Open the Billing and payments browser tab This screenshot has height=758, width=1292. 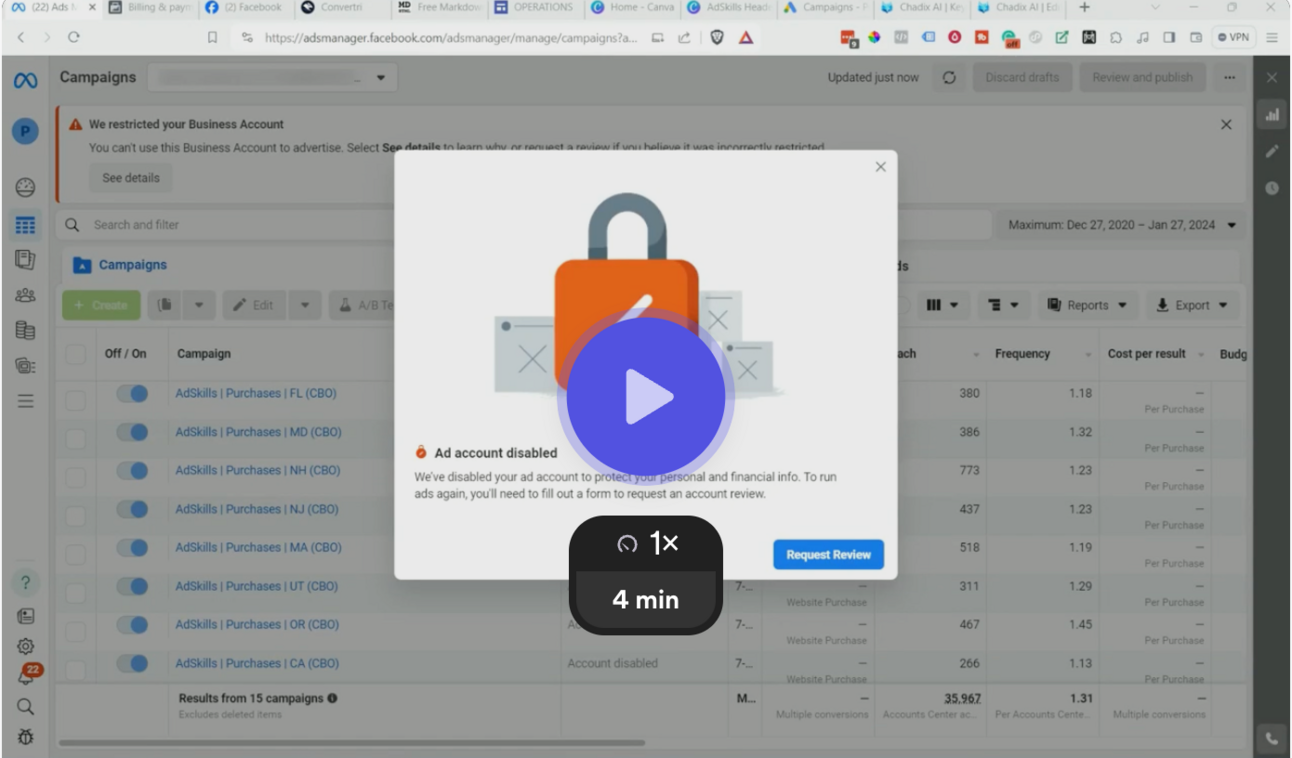149,8
